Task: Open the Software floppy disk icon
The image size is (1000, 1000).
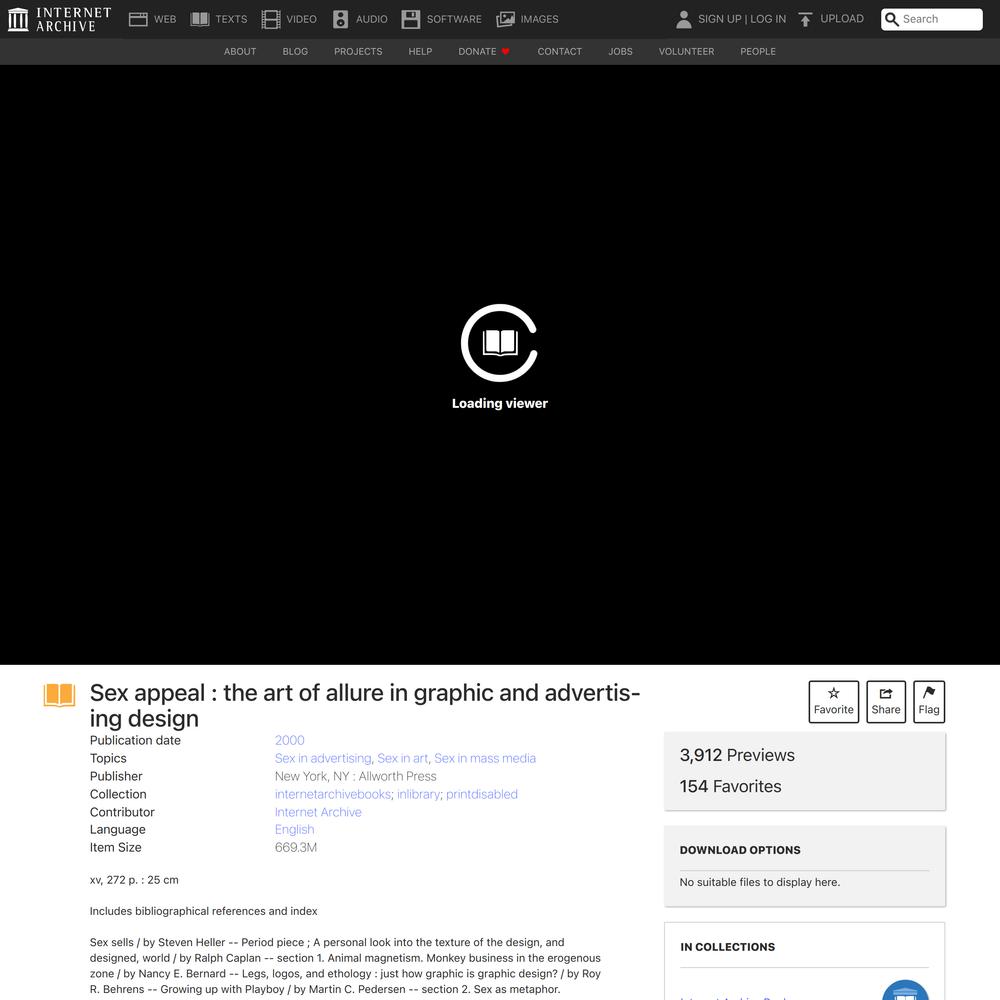Action: pos(411,19)
